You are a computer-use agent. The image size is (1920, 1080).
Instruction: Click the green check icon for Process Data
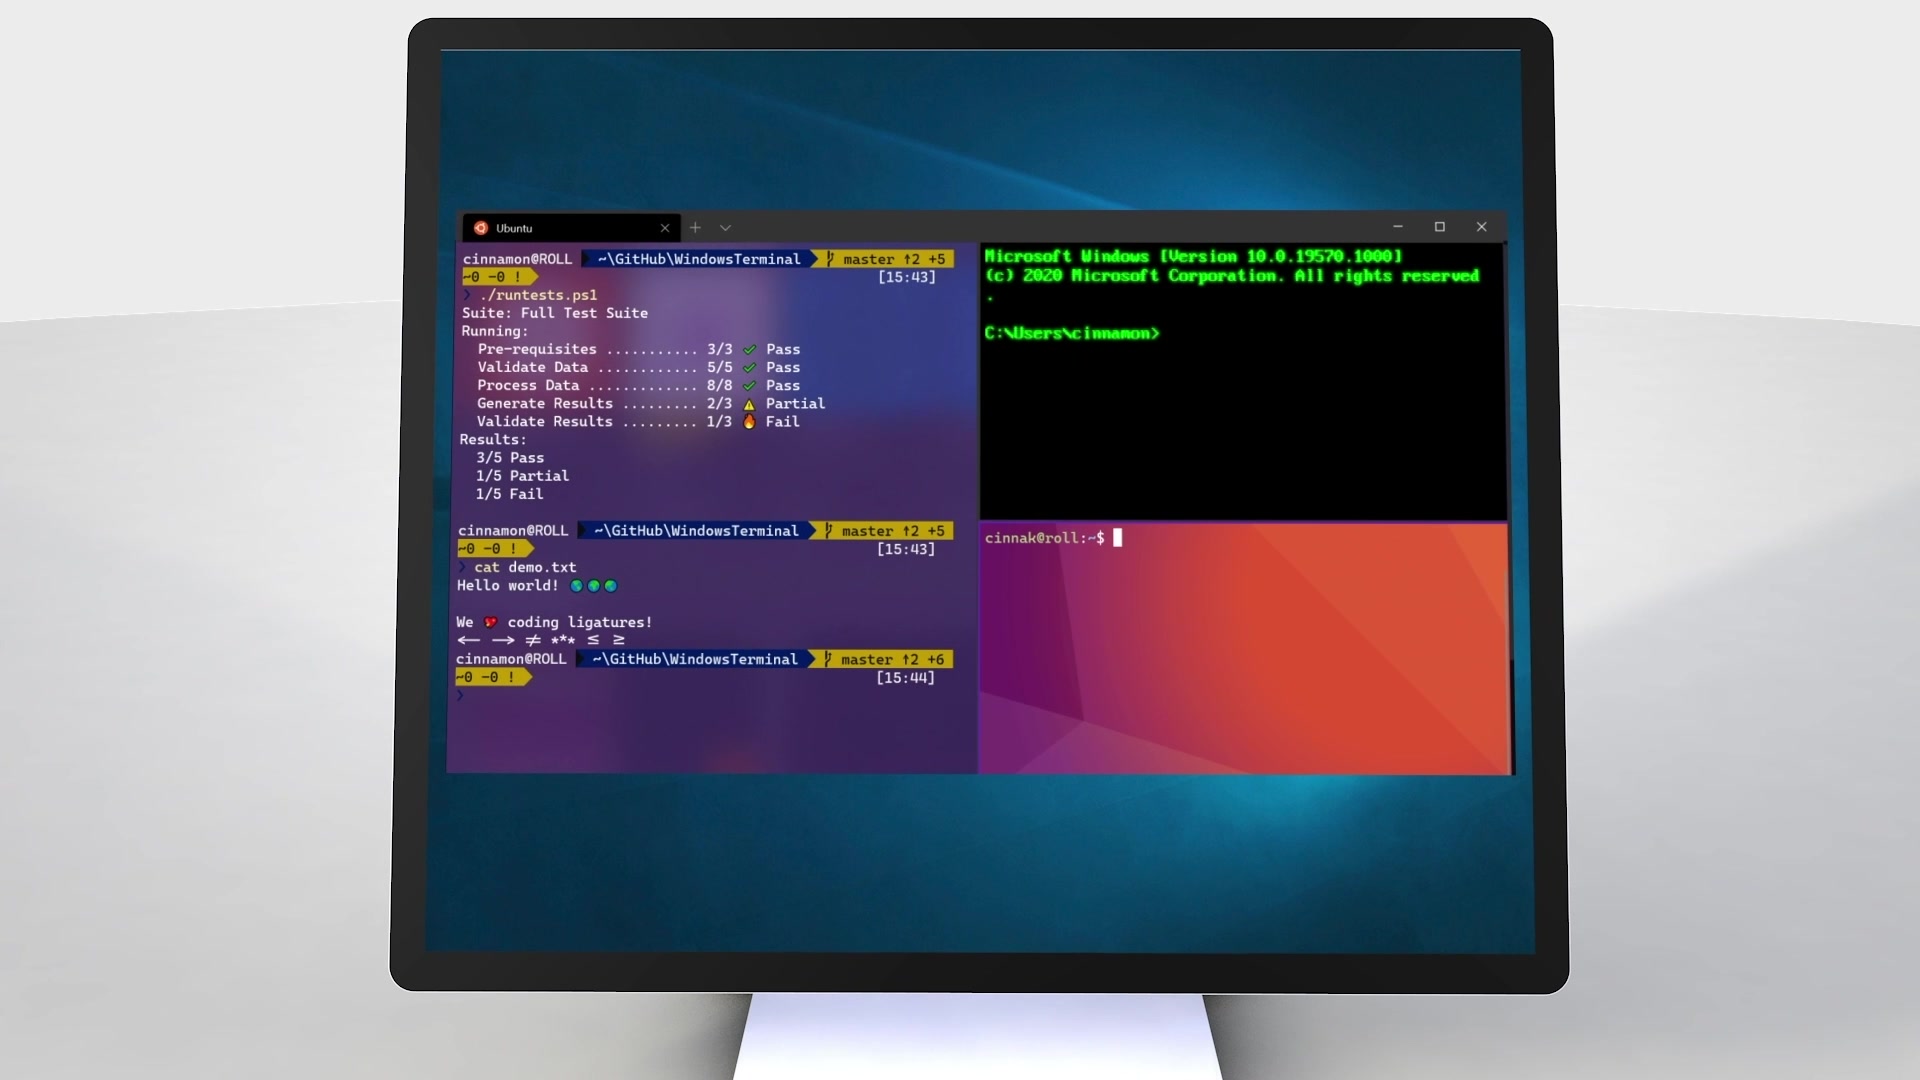pyautogui.click(x=749, y=386)
